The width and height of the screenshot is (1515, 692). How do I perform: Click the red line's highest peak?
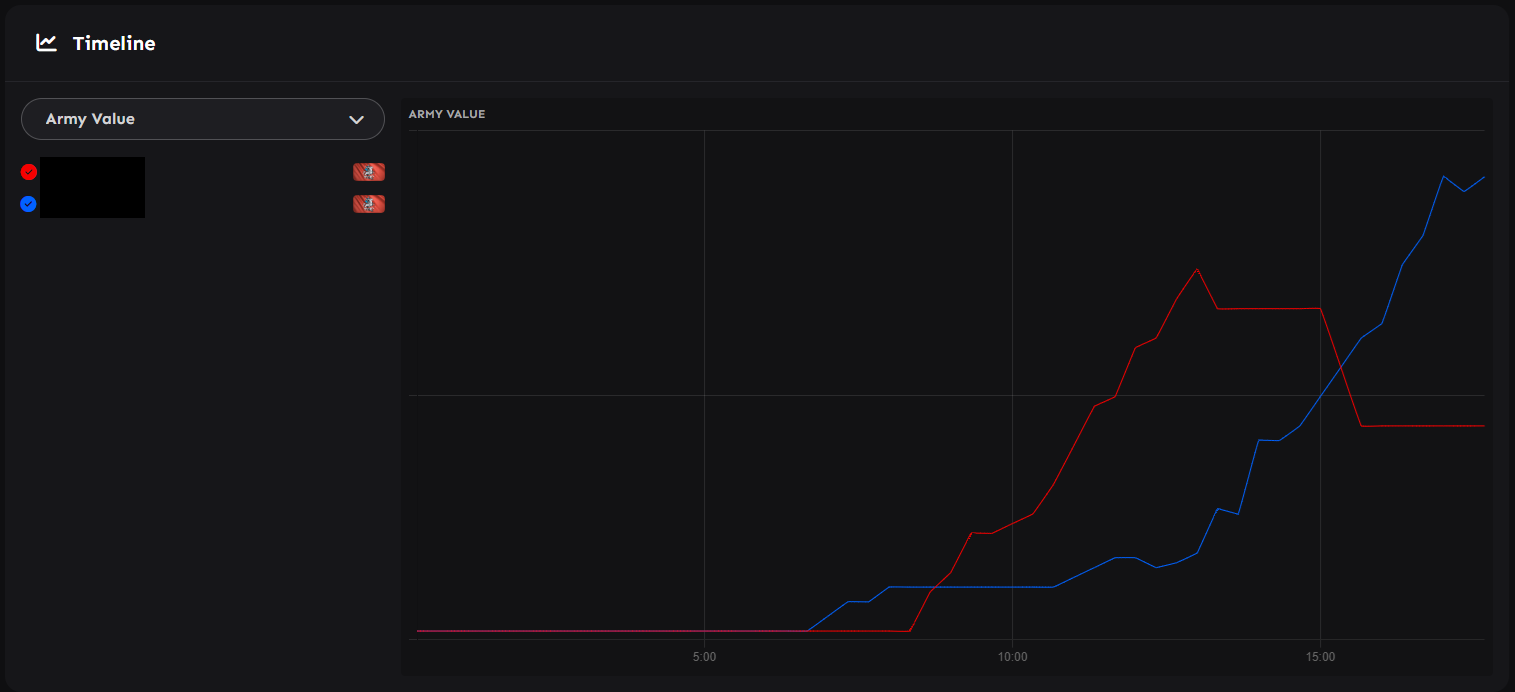click(1196, 269)
